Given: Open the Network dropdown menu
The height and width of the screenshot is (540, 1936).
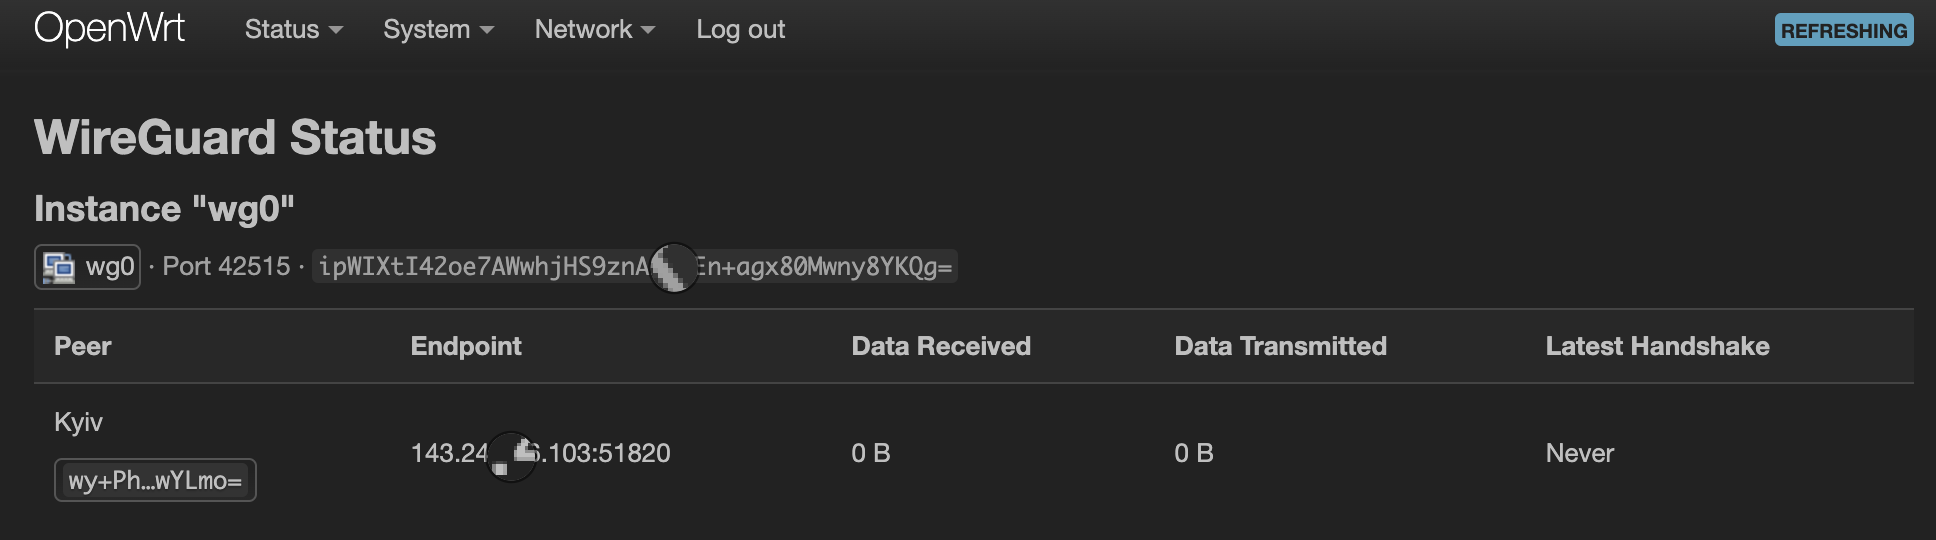Looking at the screenshot, I should click(x=595, y=30).
